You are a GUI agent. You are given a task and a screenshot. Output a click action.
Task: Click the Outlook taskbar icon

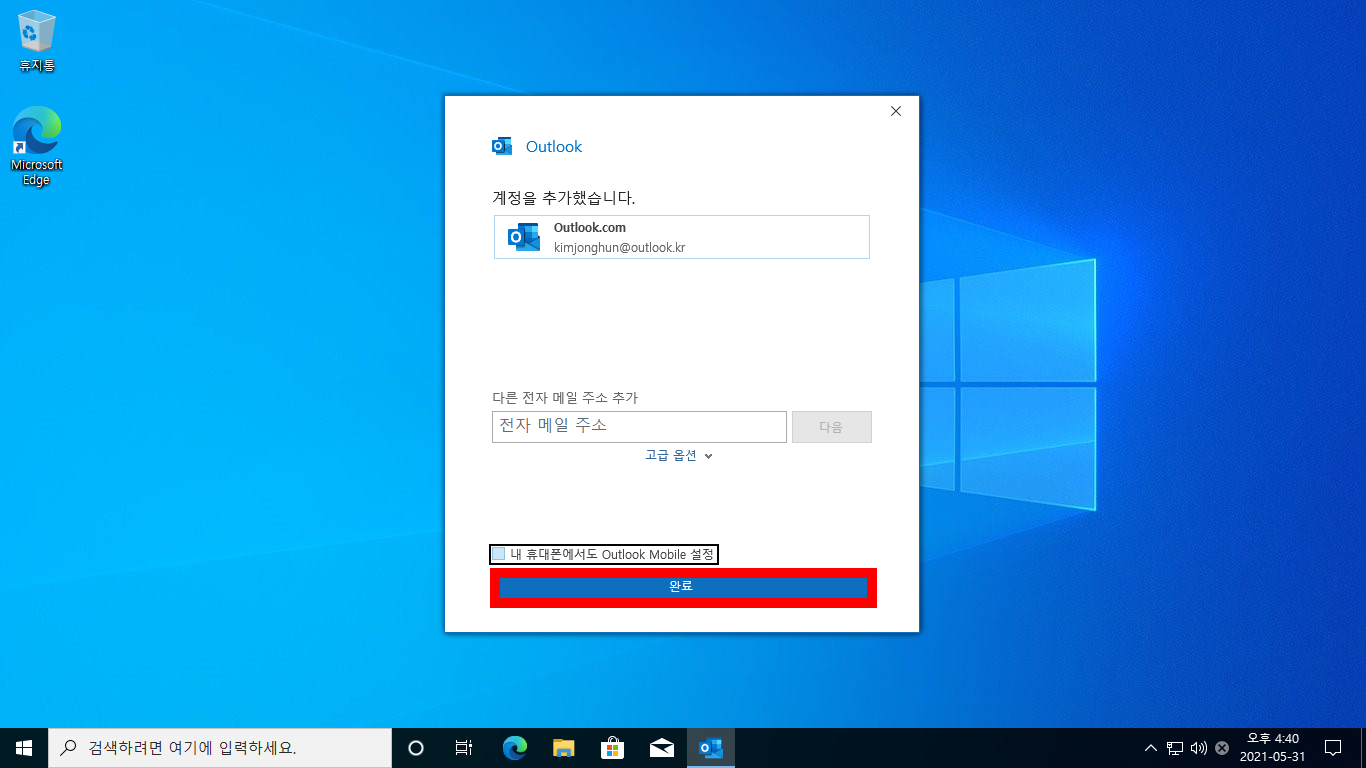point(711,748)
